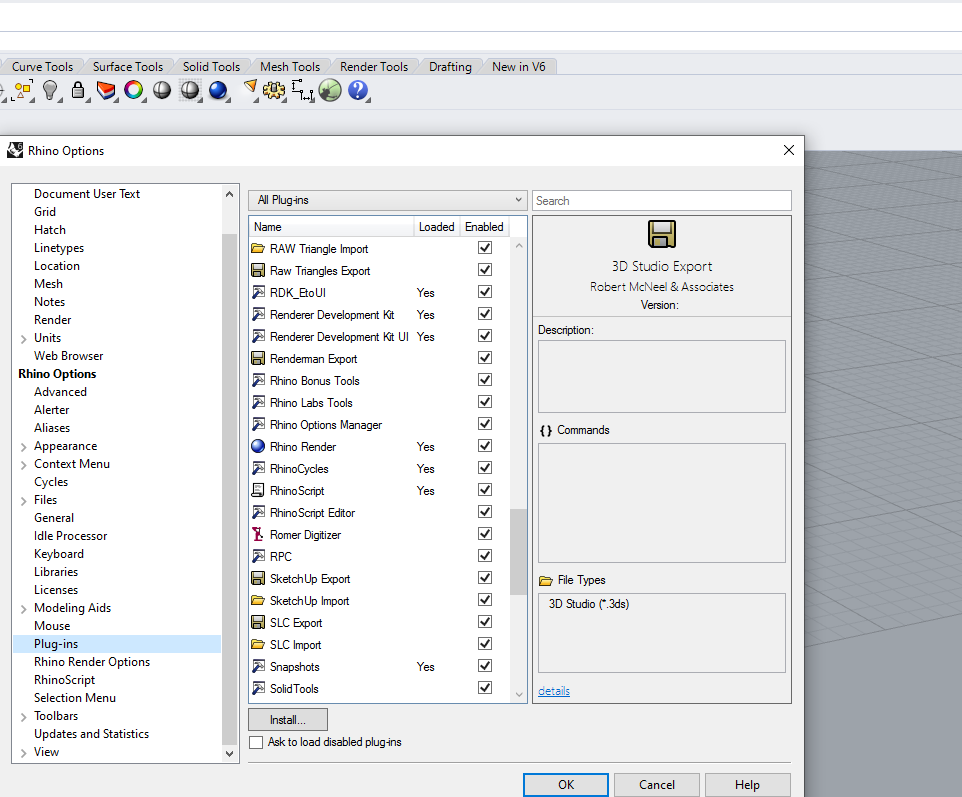This screenshot has width=962, height=797.
Task: Select the sphere with grid background icon
Action: coord(190,91)
